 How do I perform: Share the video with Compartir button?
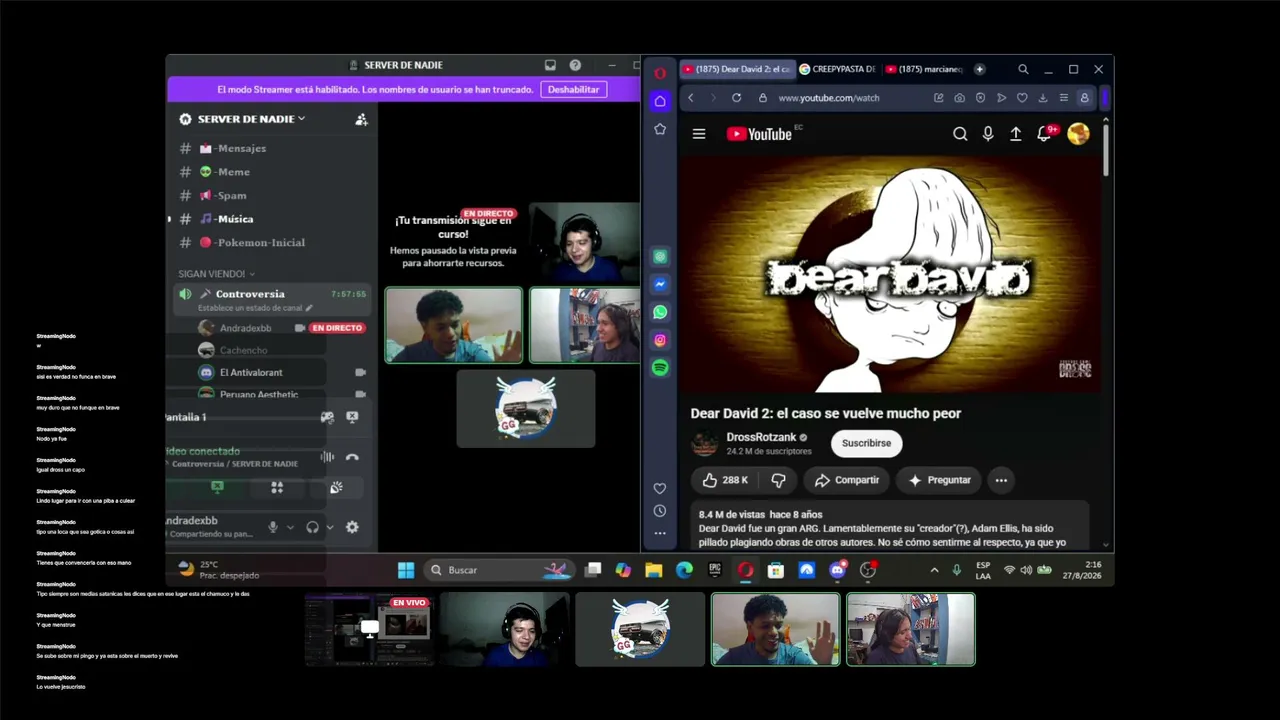point(846,480)
